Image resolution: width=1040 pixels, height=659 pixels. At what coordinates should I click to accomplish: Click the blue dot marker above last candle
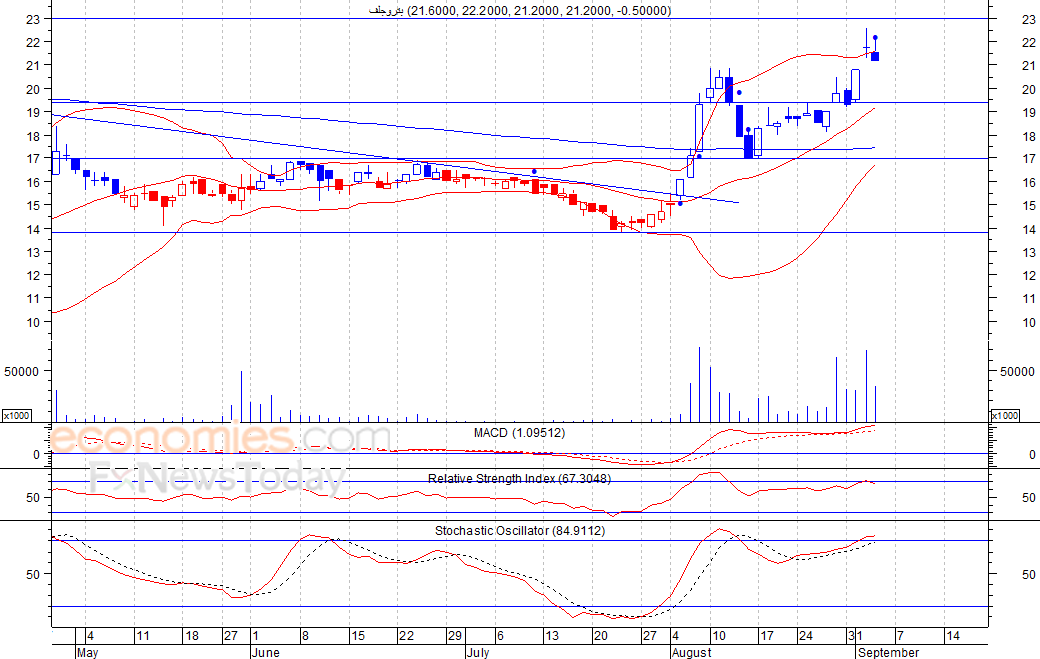876,38
